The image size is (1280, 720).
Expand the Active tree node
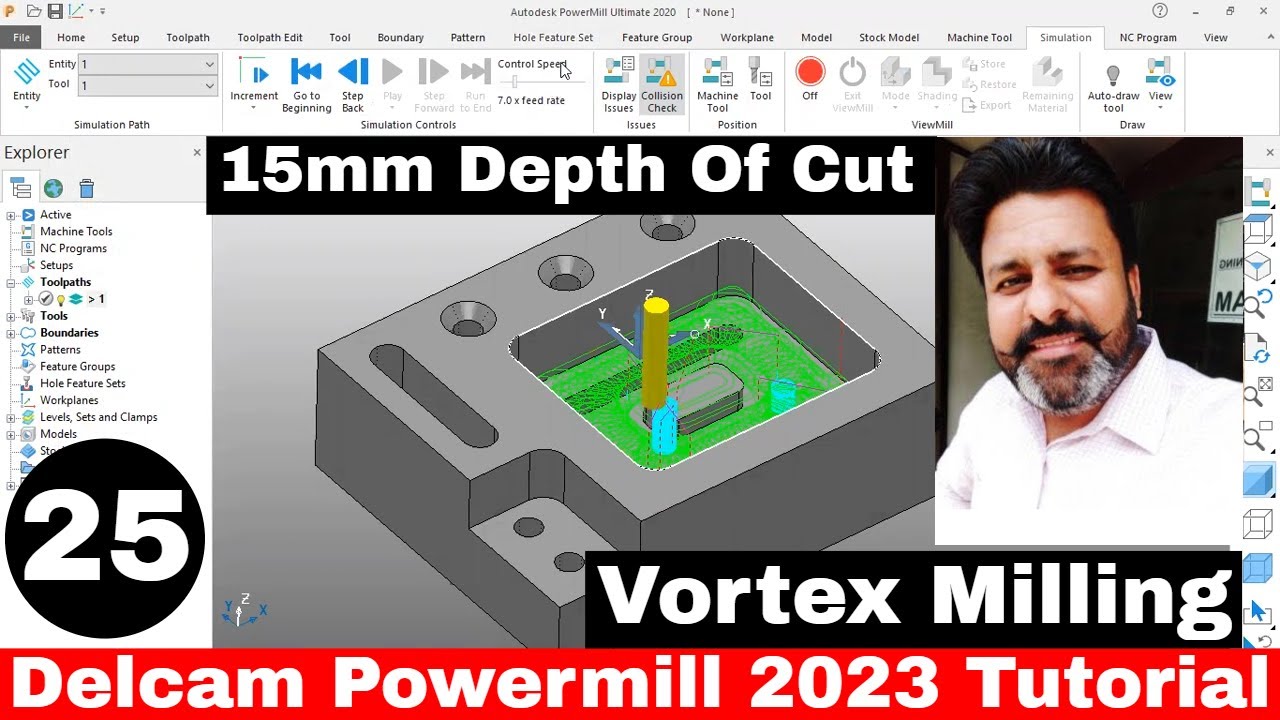pyautogui.click(x=11, y=215)
